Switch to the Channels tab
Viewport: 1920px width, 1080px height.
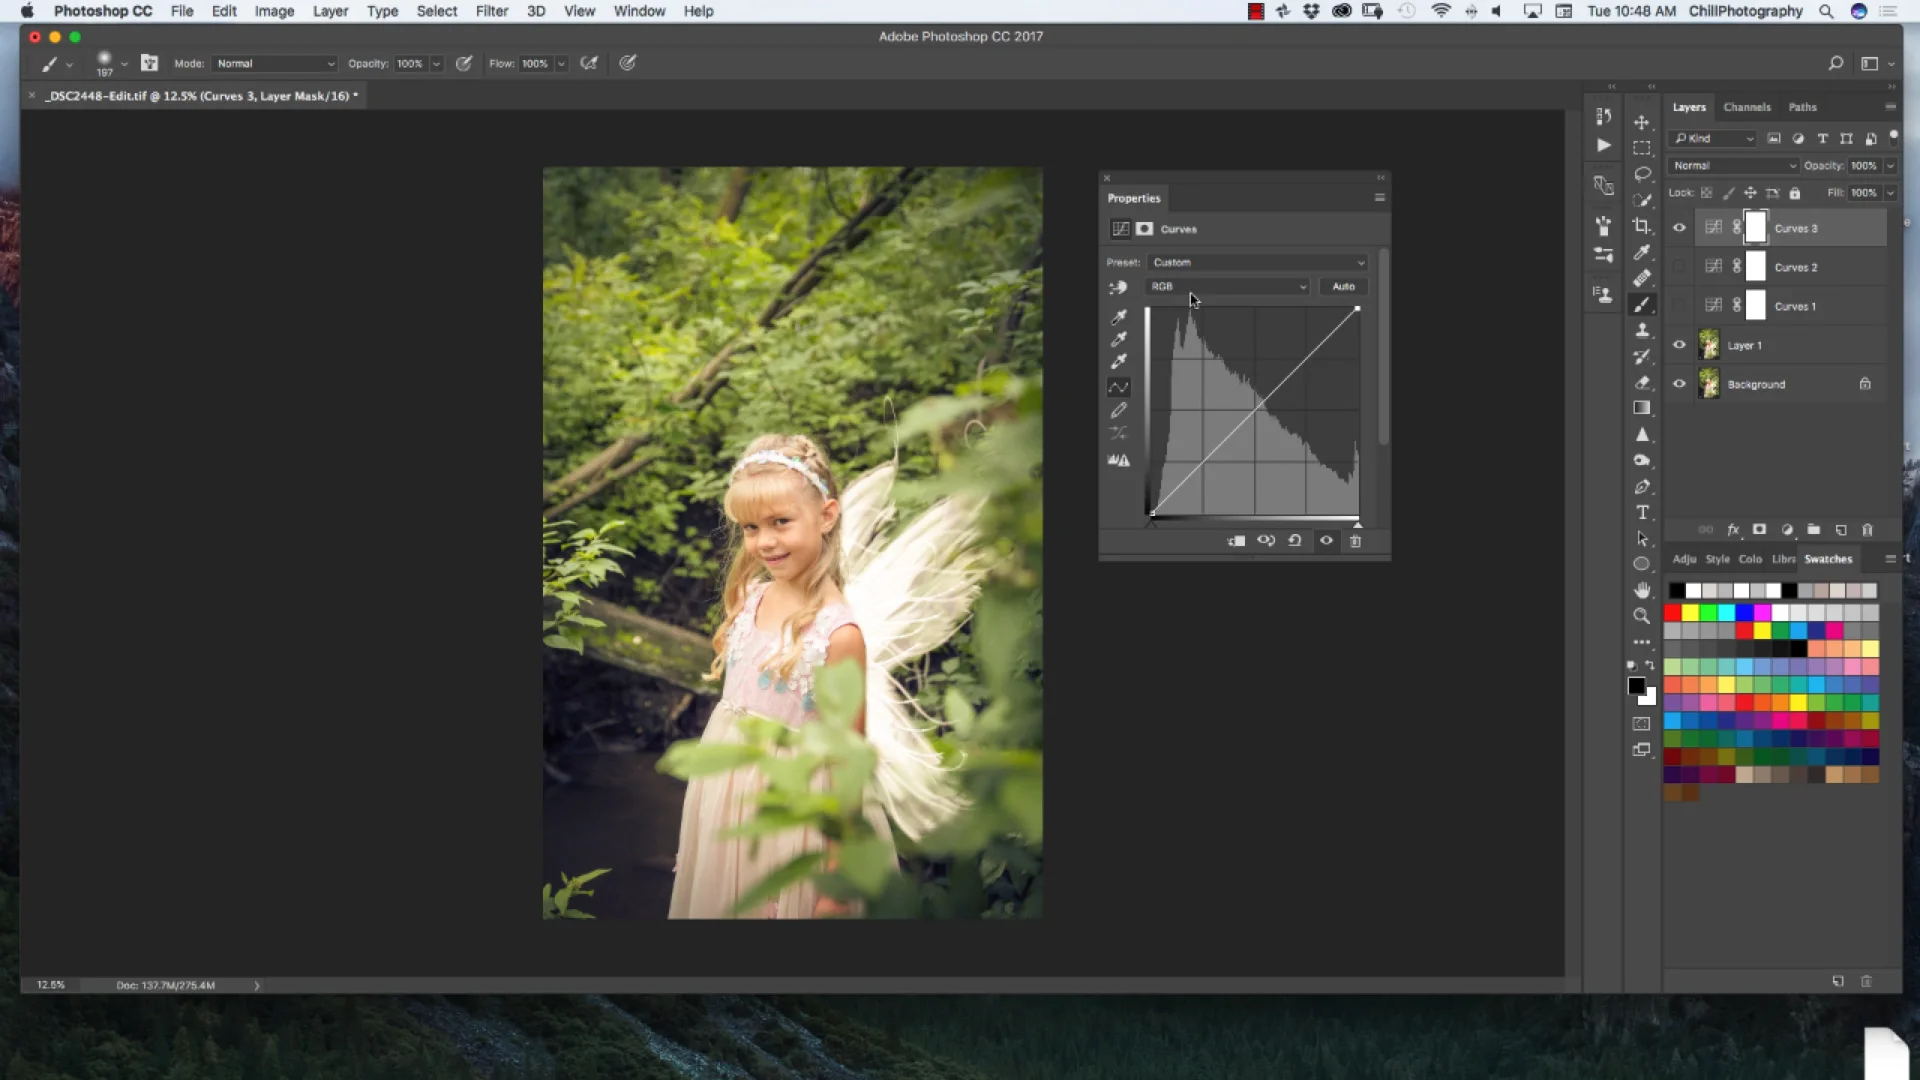tap(1748, 107)
